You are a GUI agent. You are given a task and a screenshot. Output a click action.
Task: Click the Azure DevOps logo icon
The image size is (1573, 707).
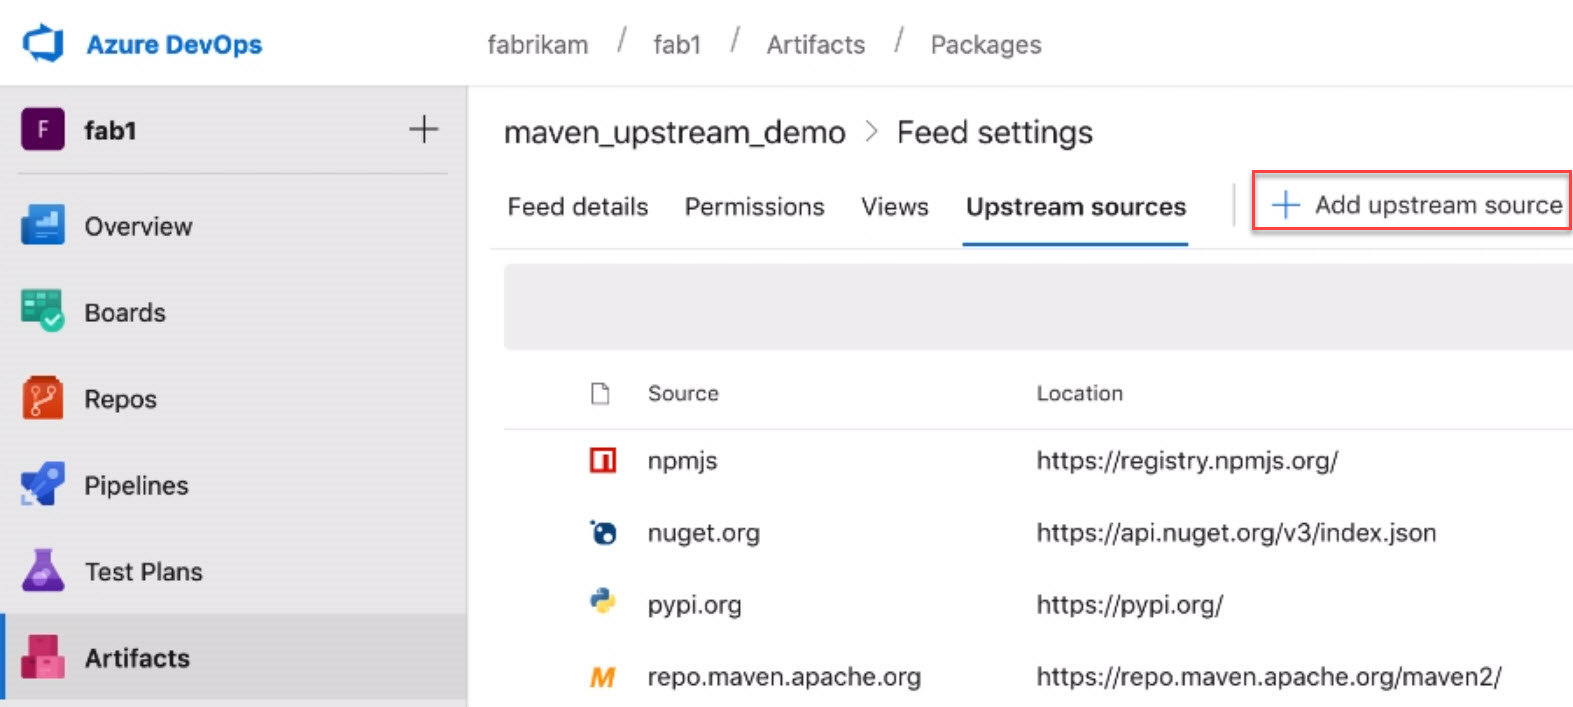click(x=43, y=44)
